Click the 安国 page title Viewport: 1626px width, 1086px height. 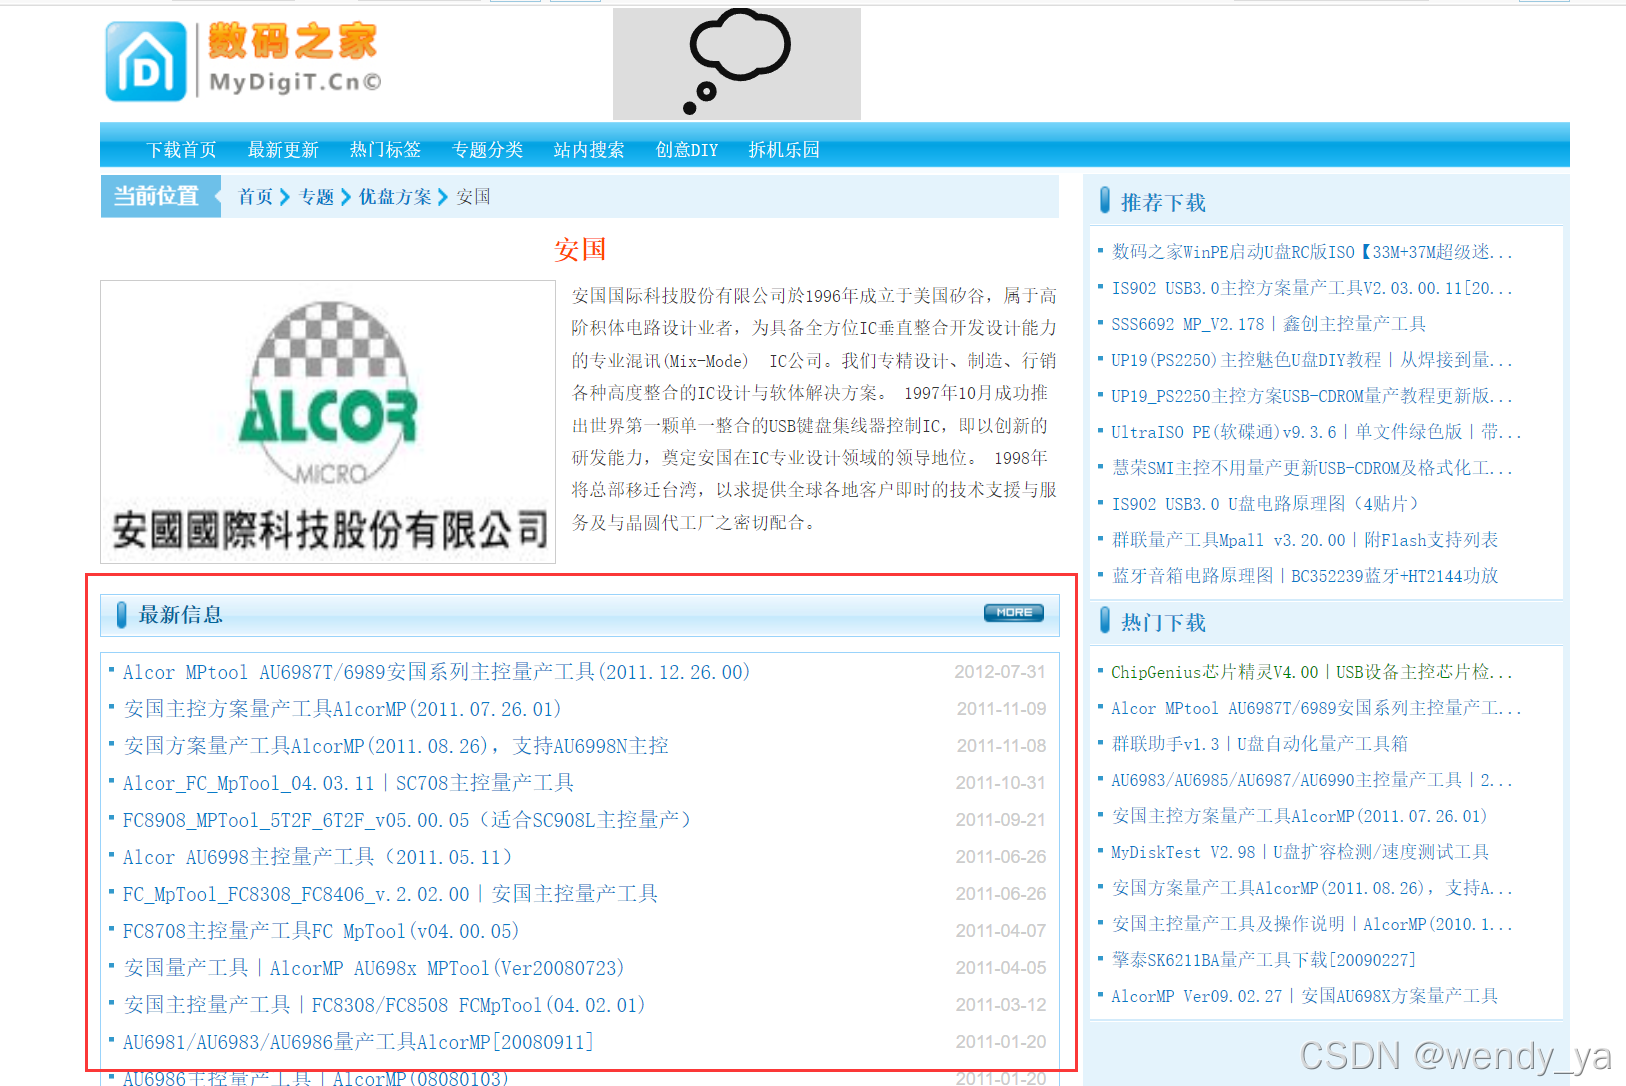580,249
